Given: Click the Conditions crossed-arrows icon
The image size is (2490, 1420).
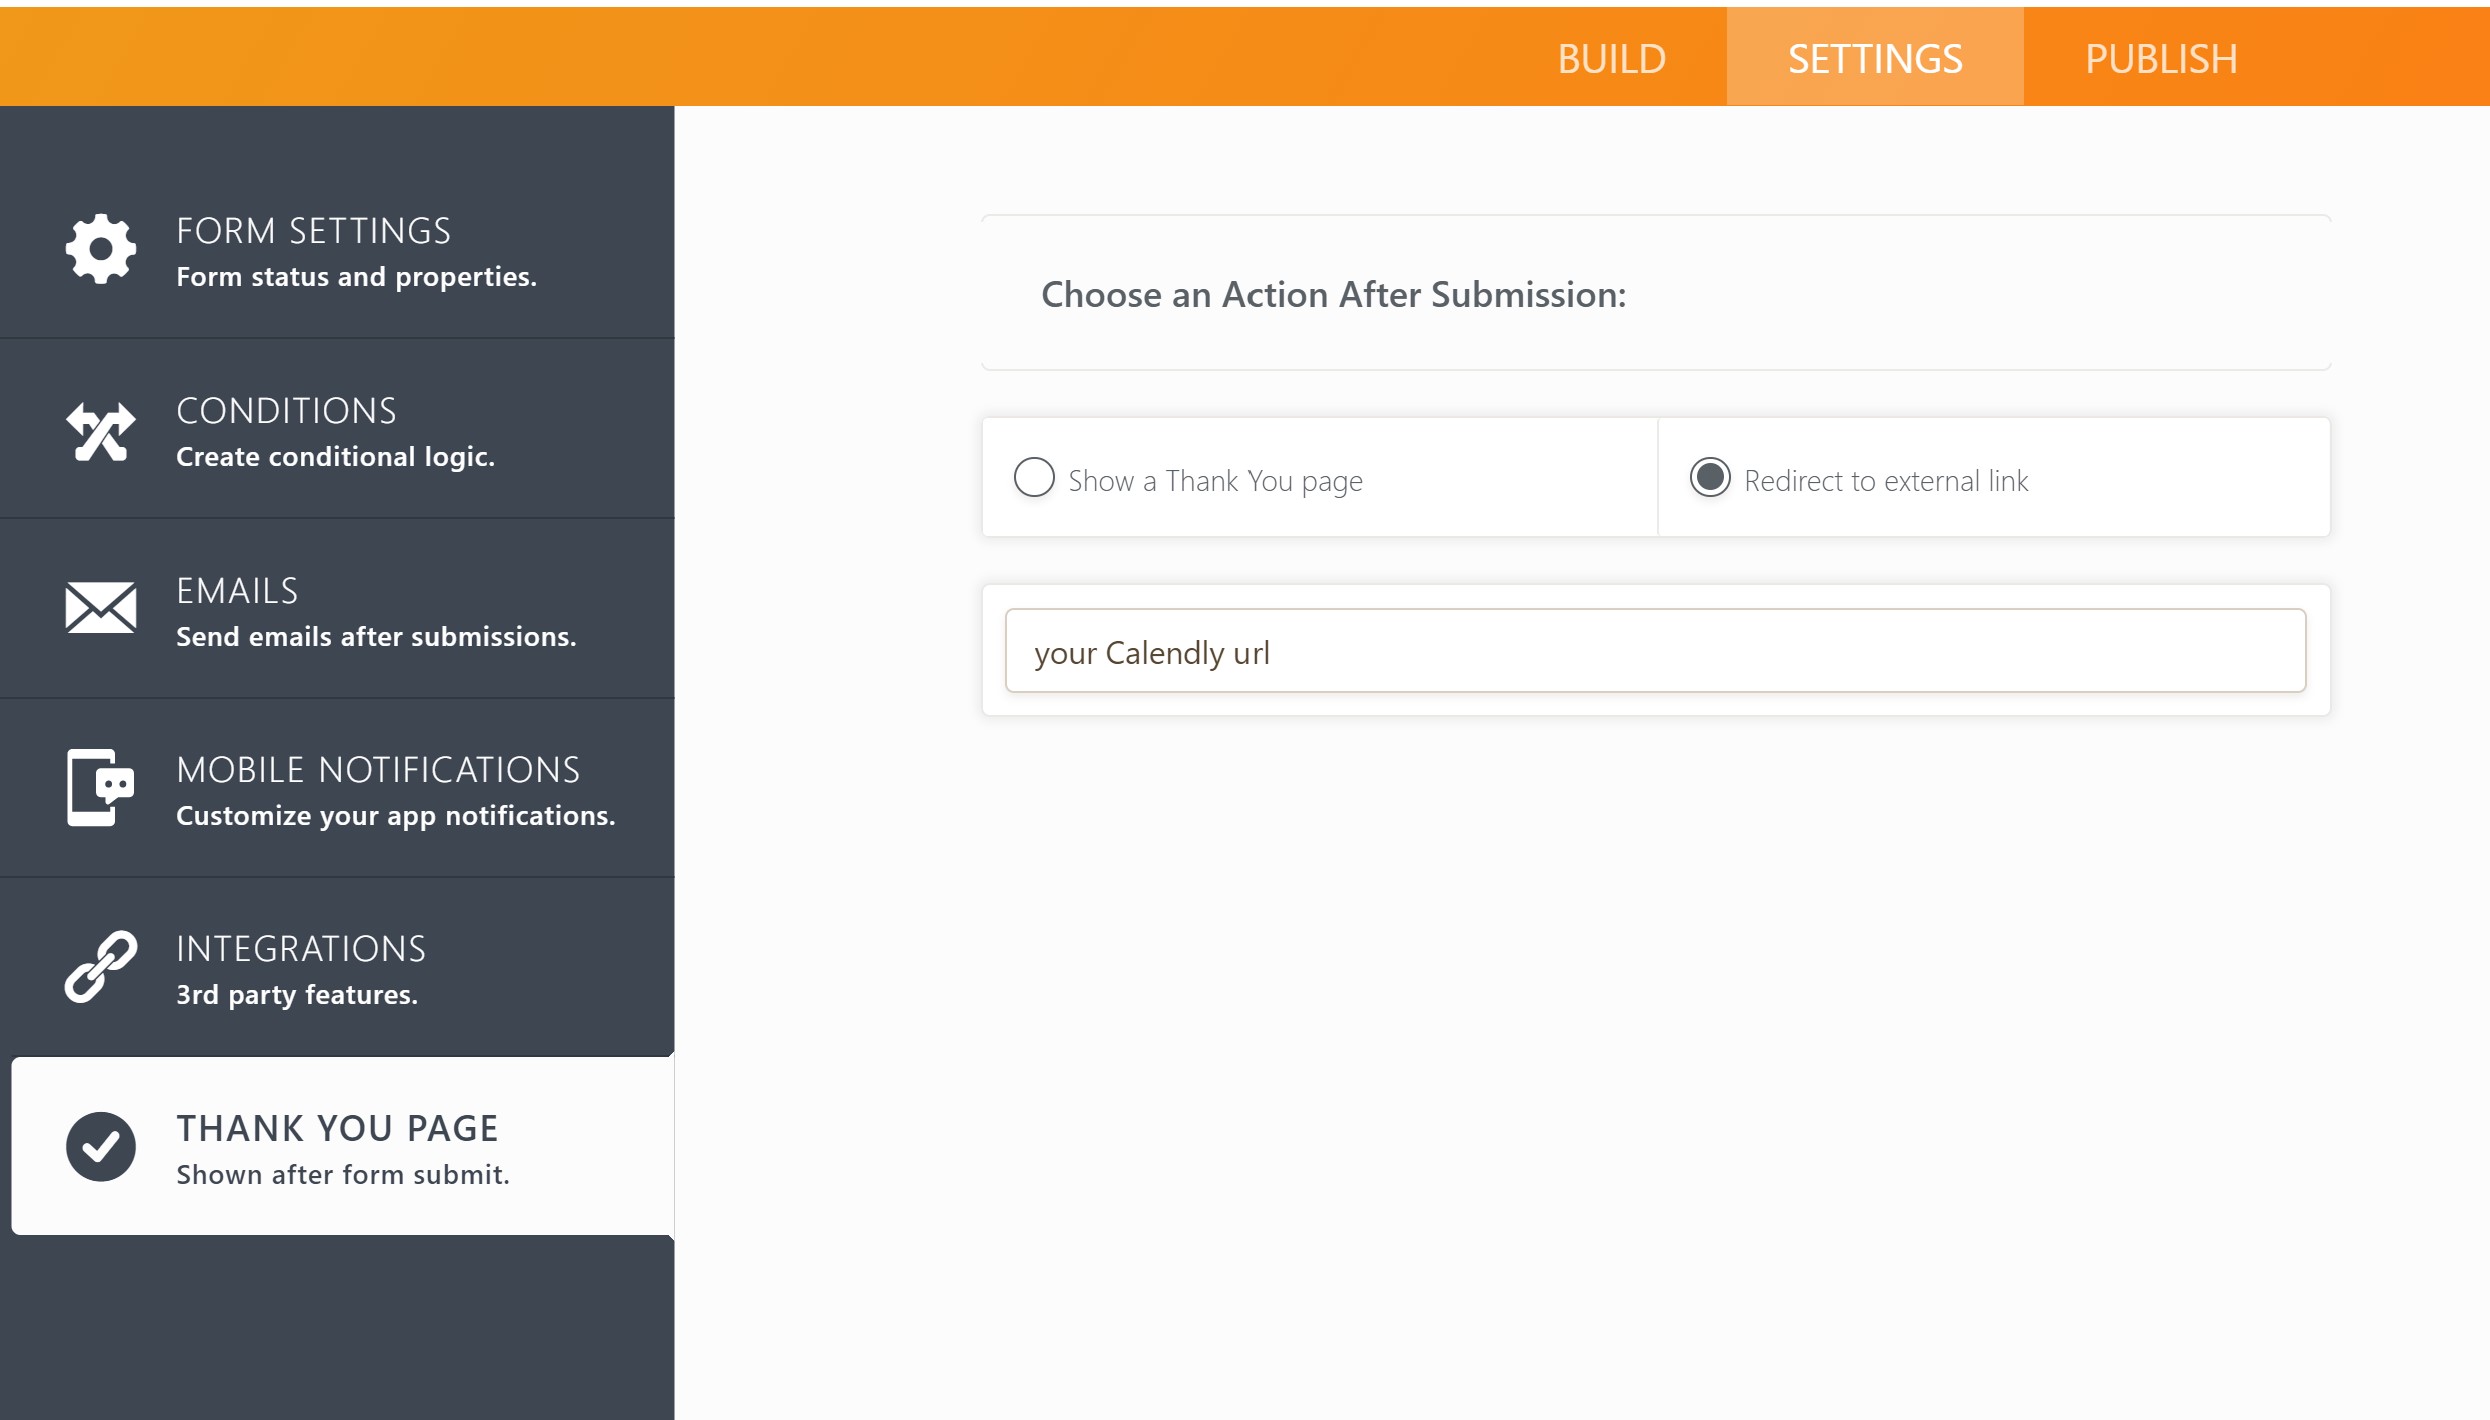Looking at the screenshot, I should tap(100, 432).
